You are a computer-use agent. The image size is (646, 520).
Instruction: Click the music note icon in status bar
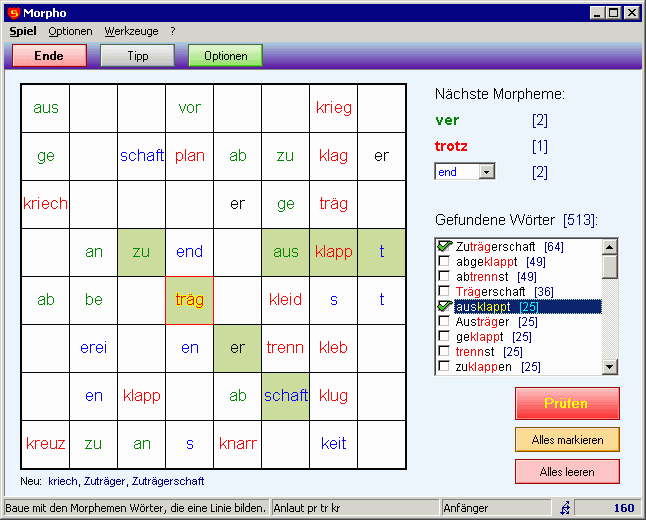coord(565,508)
